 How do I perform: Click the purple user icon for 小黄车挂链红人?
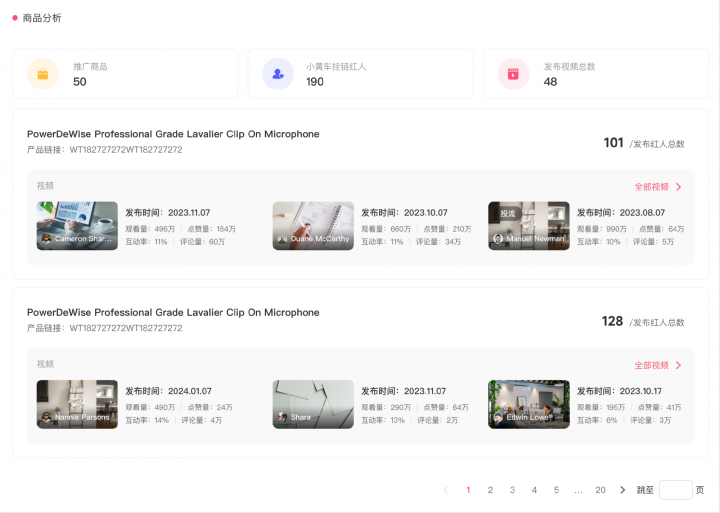278,74
